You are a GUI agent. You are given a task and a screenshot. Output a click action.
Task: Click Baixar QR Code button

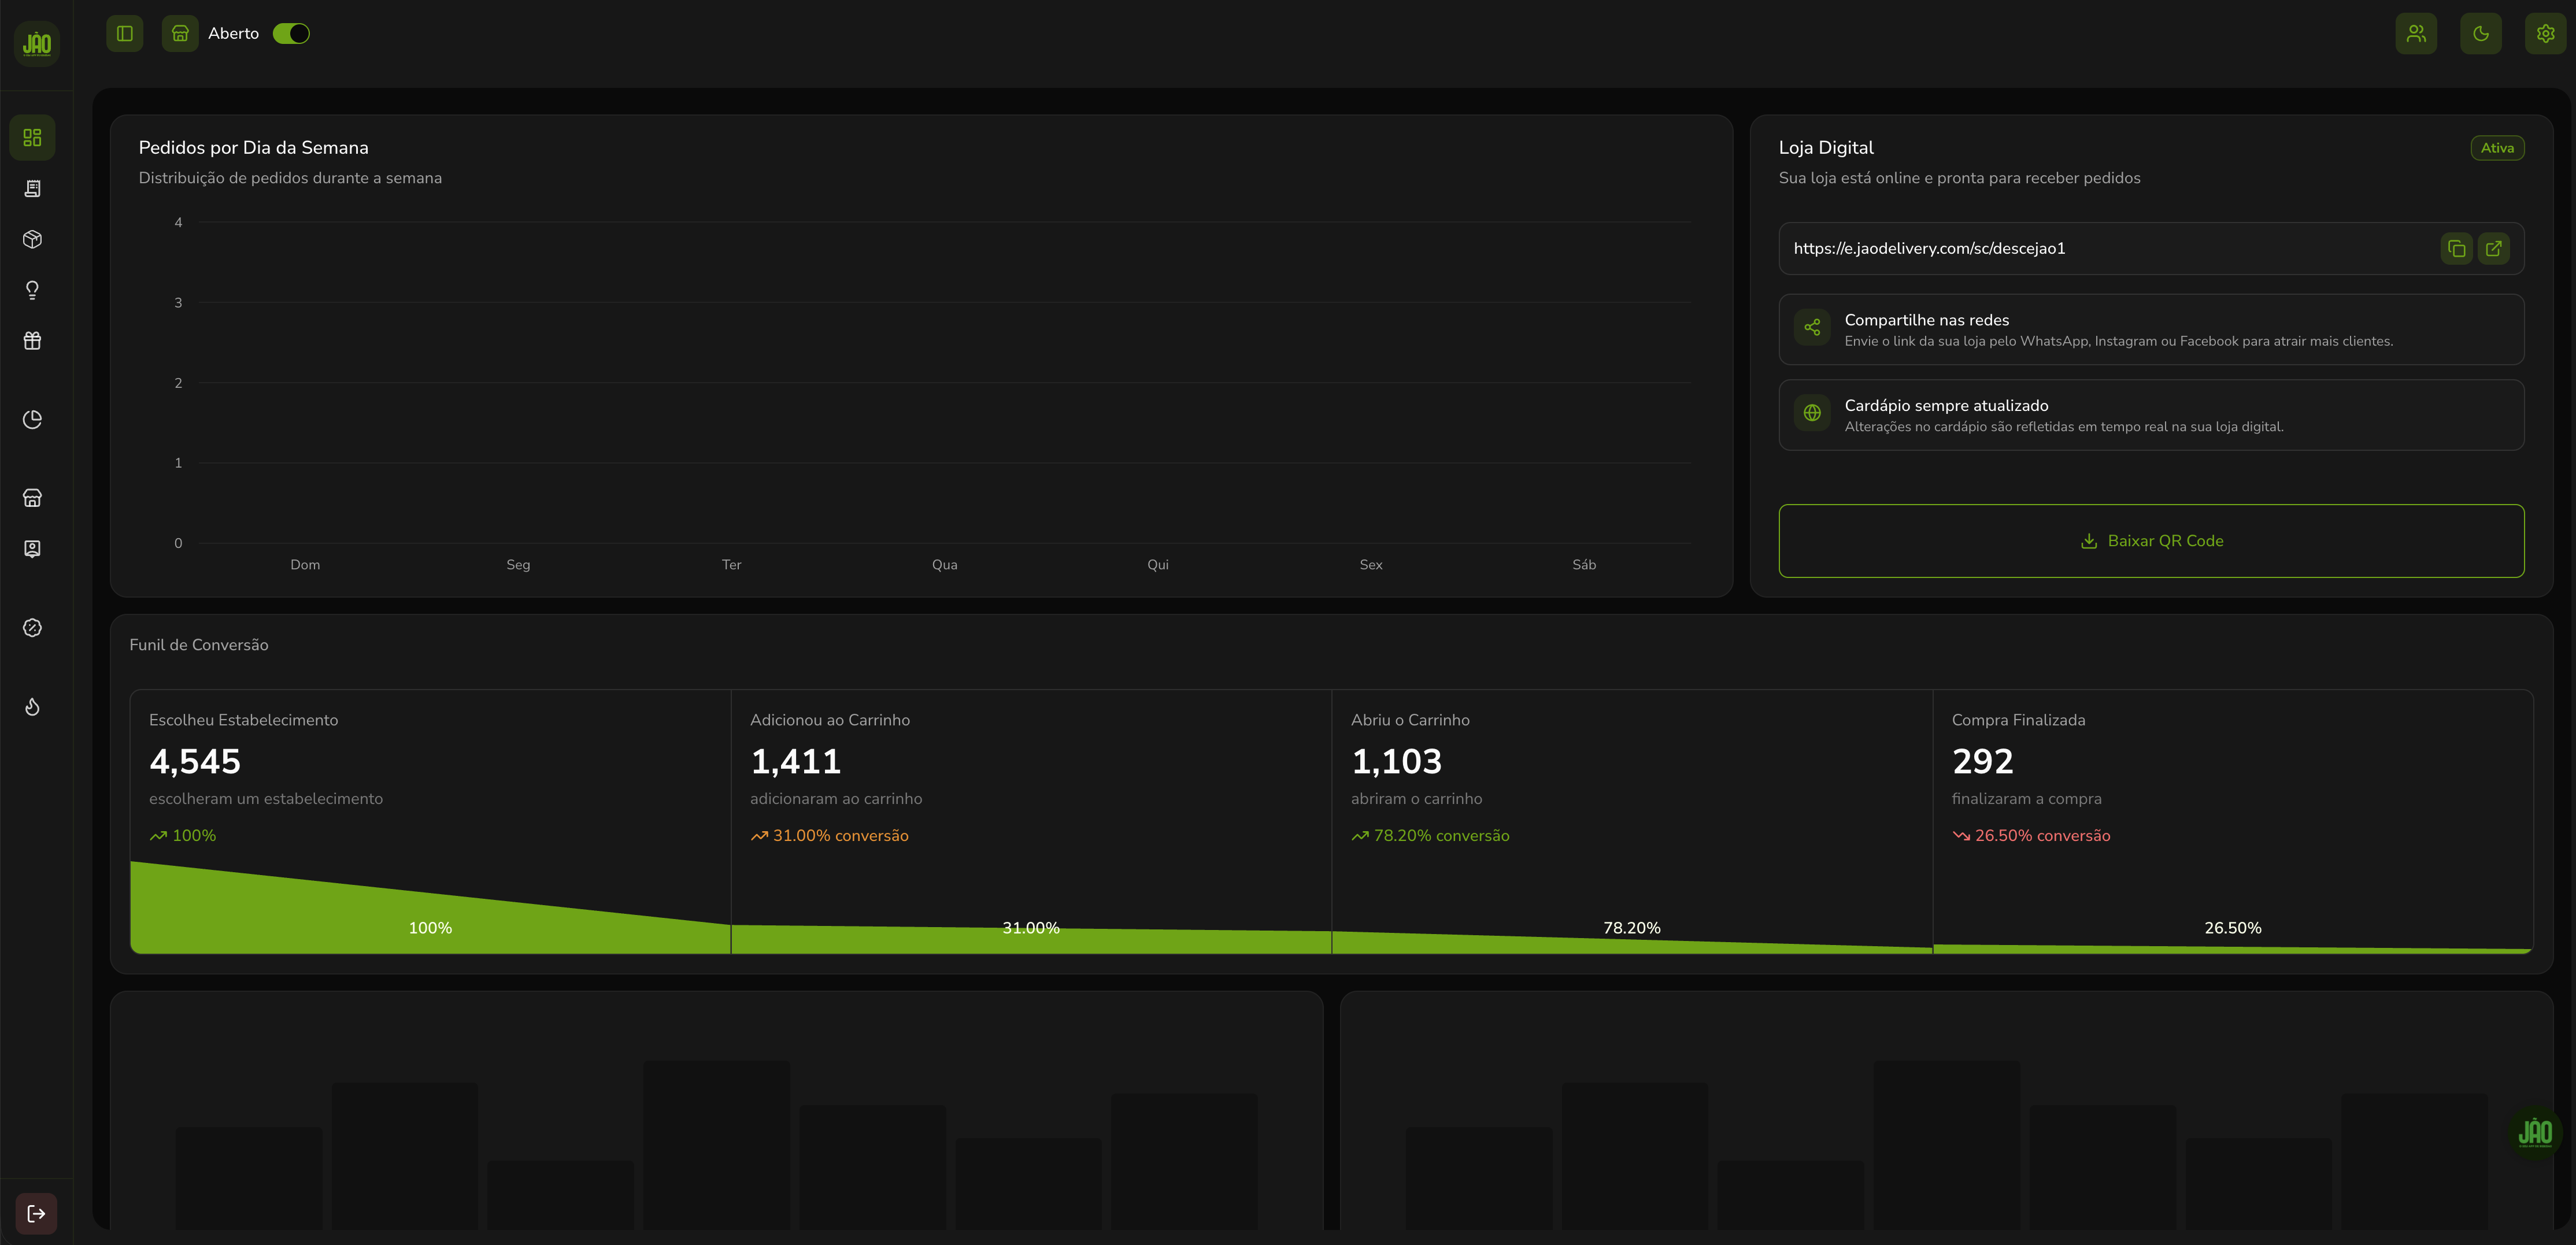click(2151, 541)
